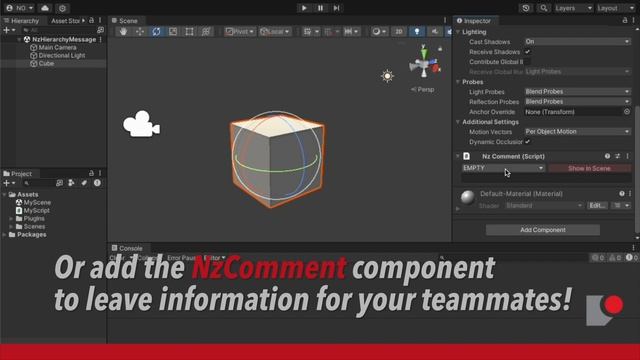Open Nz Comment preset settings icon
The width and height of the screenshot is (640, 360).
coord(618,156)
